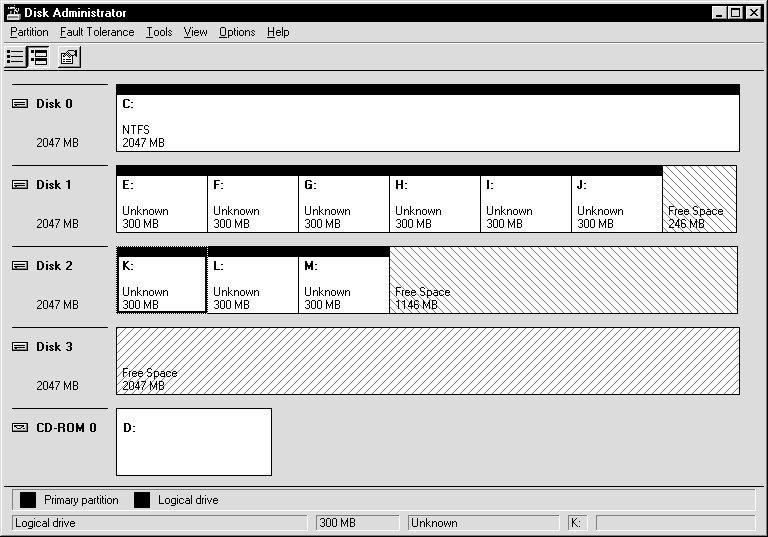
Task: Select logical drive M:
Action: [x=344, y=280]
